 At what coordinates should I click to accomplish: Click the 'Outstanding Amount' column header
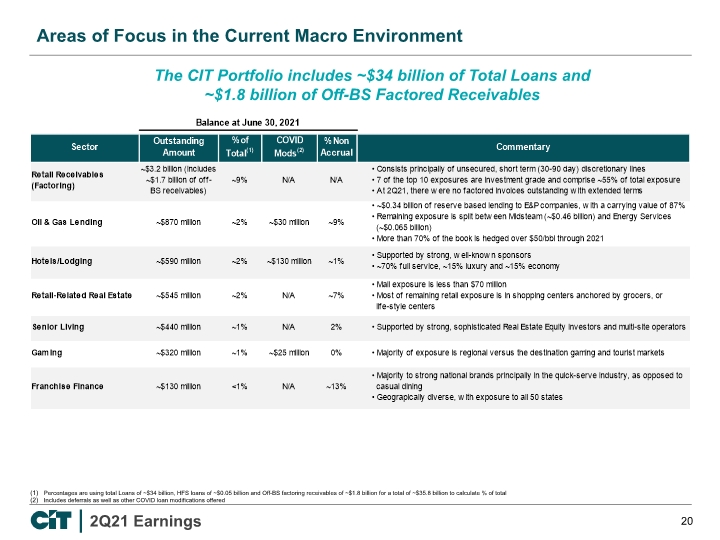pos(179,147)
